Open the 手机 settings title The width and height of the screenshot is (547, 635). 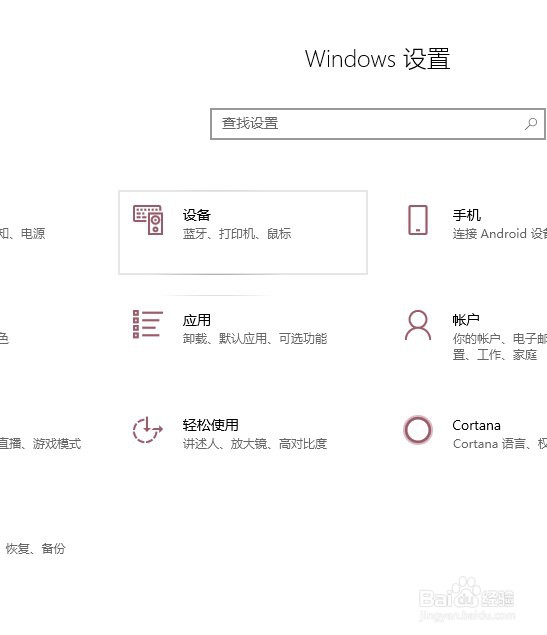(x=466, y=215)
